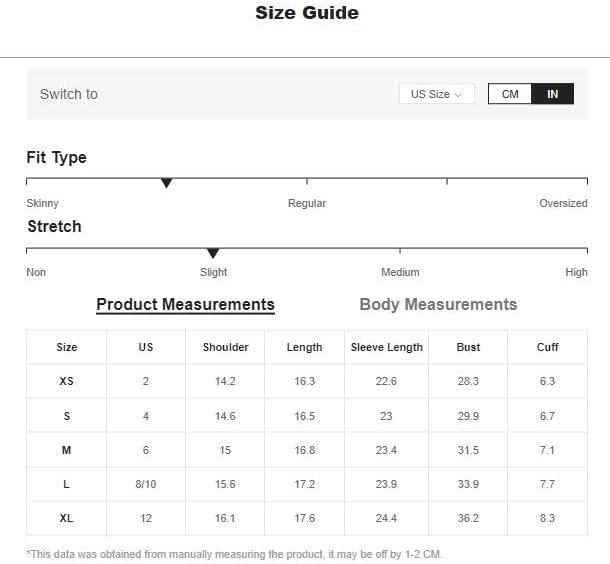The image size is (610, 564).
Task: Click the Regular fit label
Action: coord(307,203)
